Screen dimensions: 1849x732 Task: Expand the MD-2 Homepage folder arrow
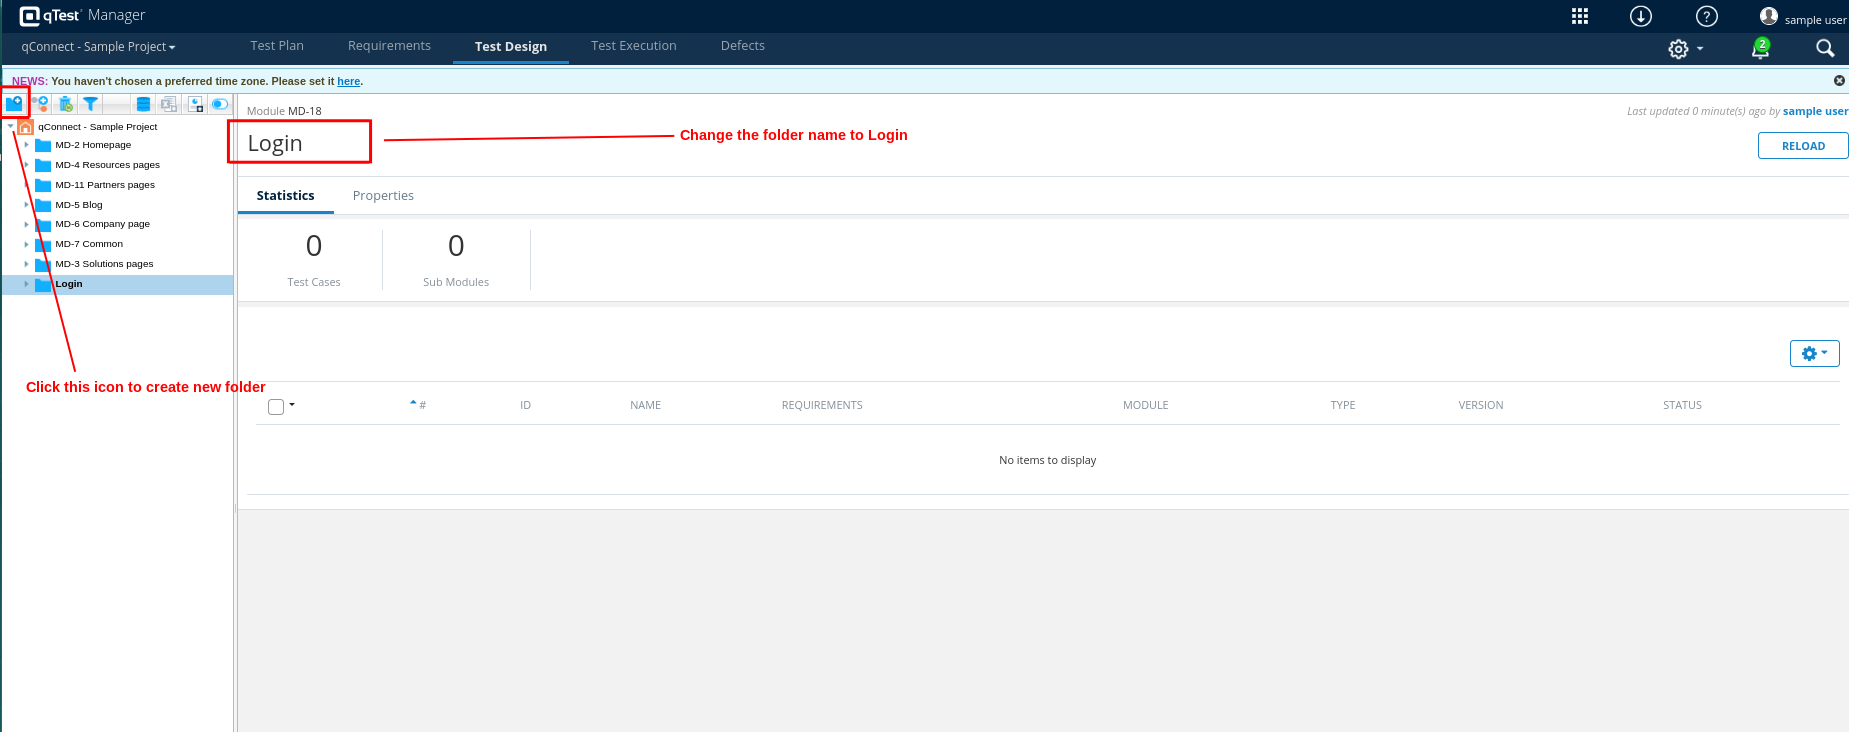[27, 145]
